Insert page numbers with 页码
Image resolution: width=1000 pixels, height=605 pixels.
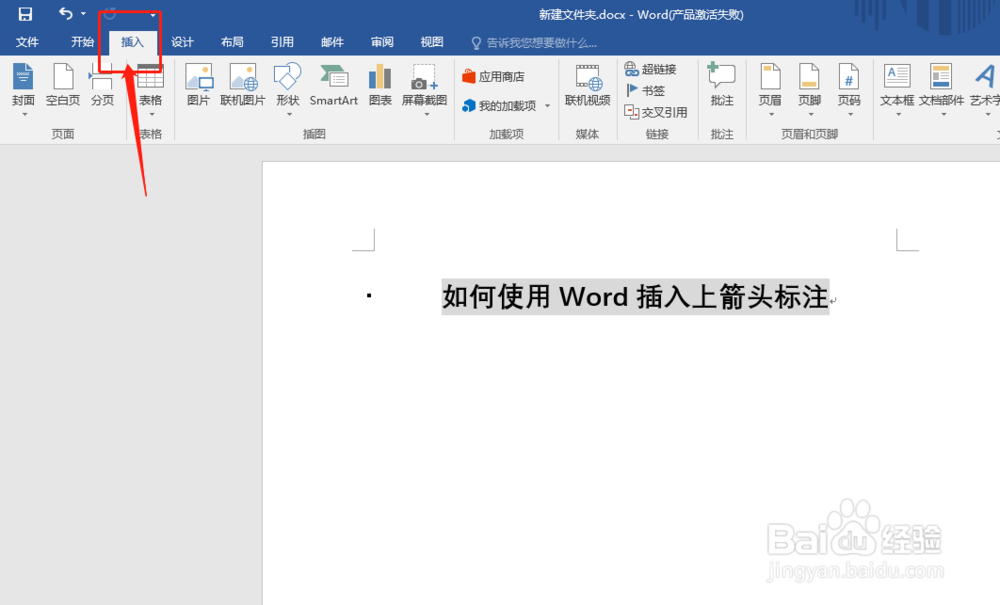(849, 85)
